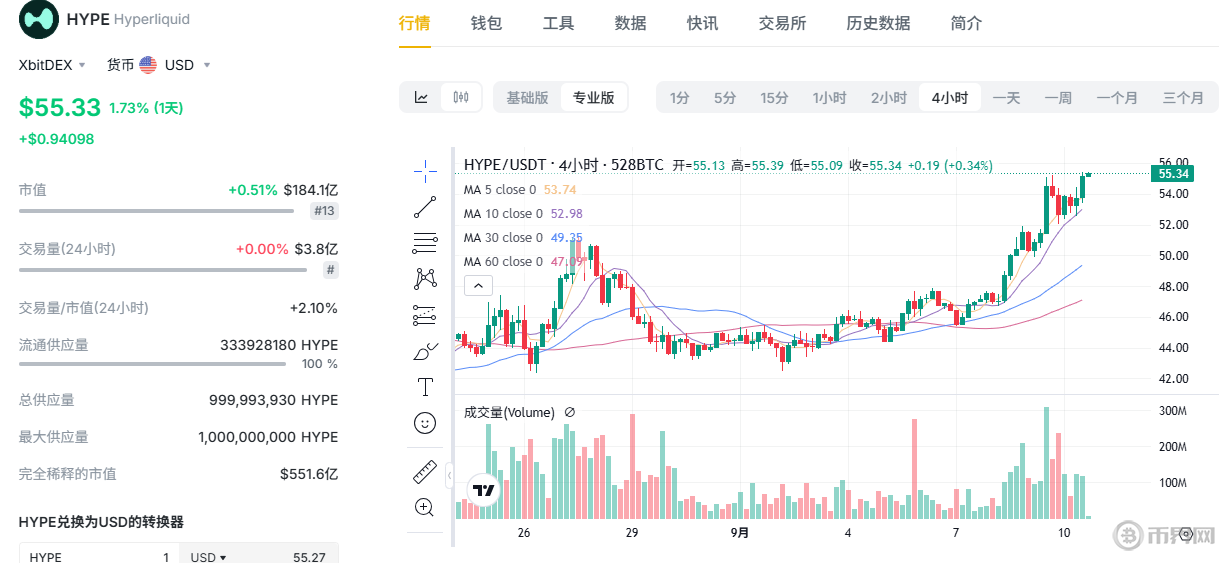The width and height of the screenshot is (1226, 563).
Task: Open the XbitDEX exchange dropdown
Action: click(52, 65)
